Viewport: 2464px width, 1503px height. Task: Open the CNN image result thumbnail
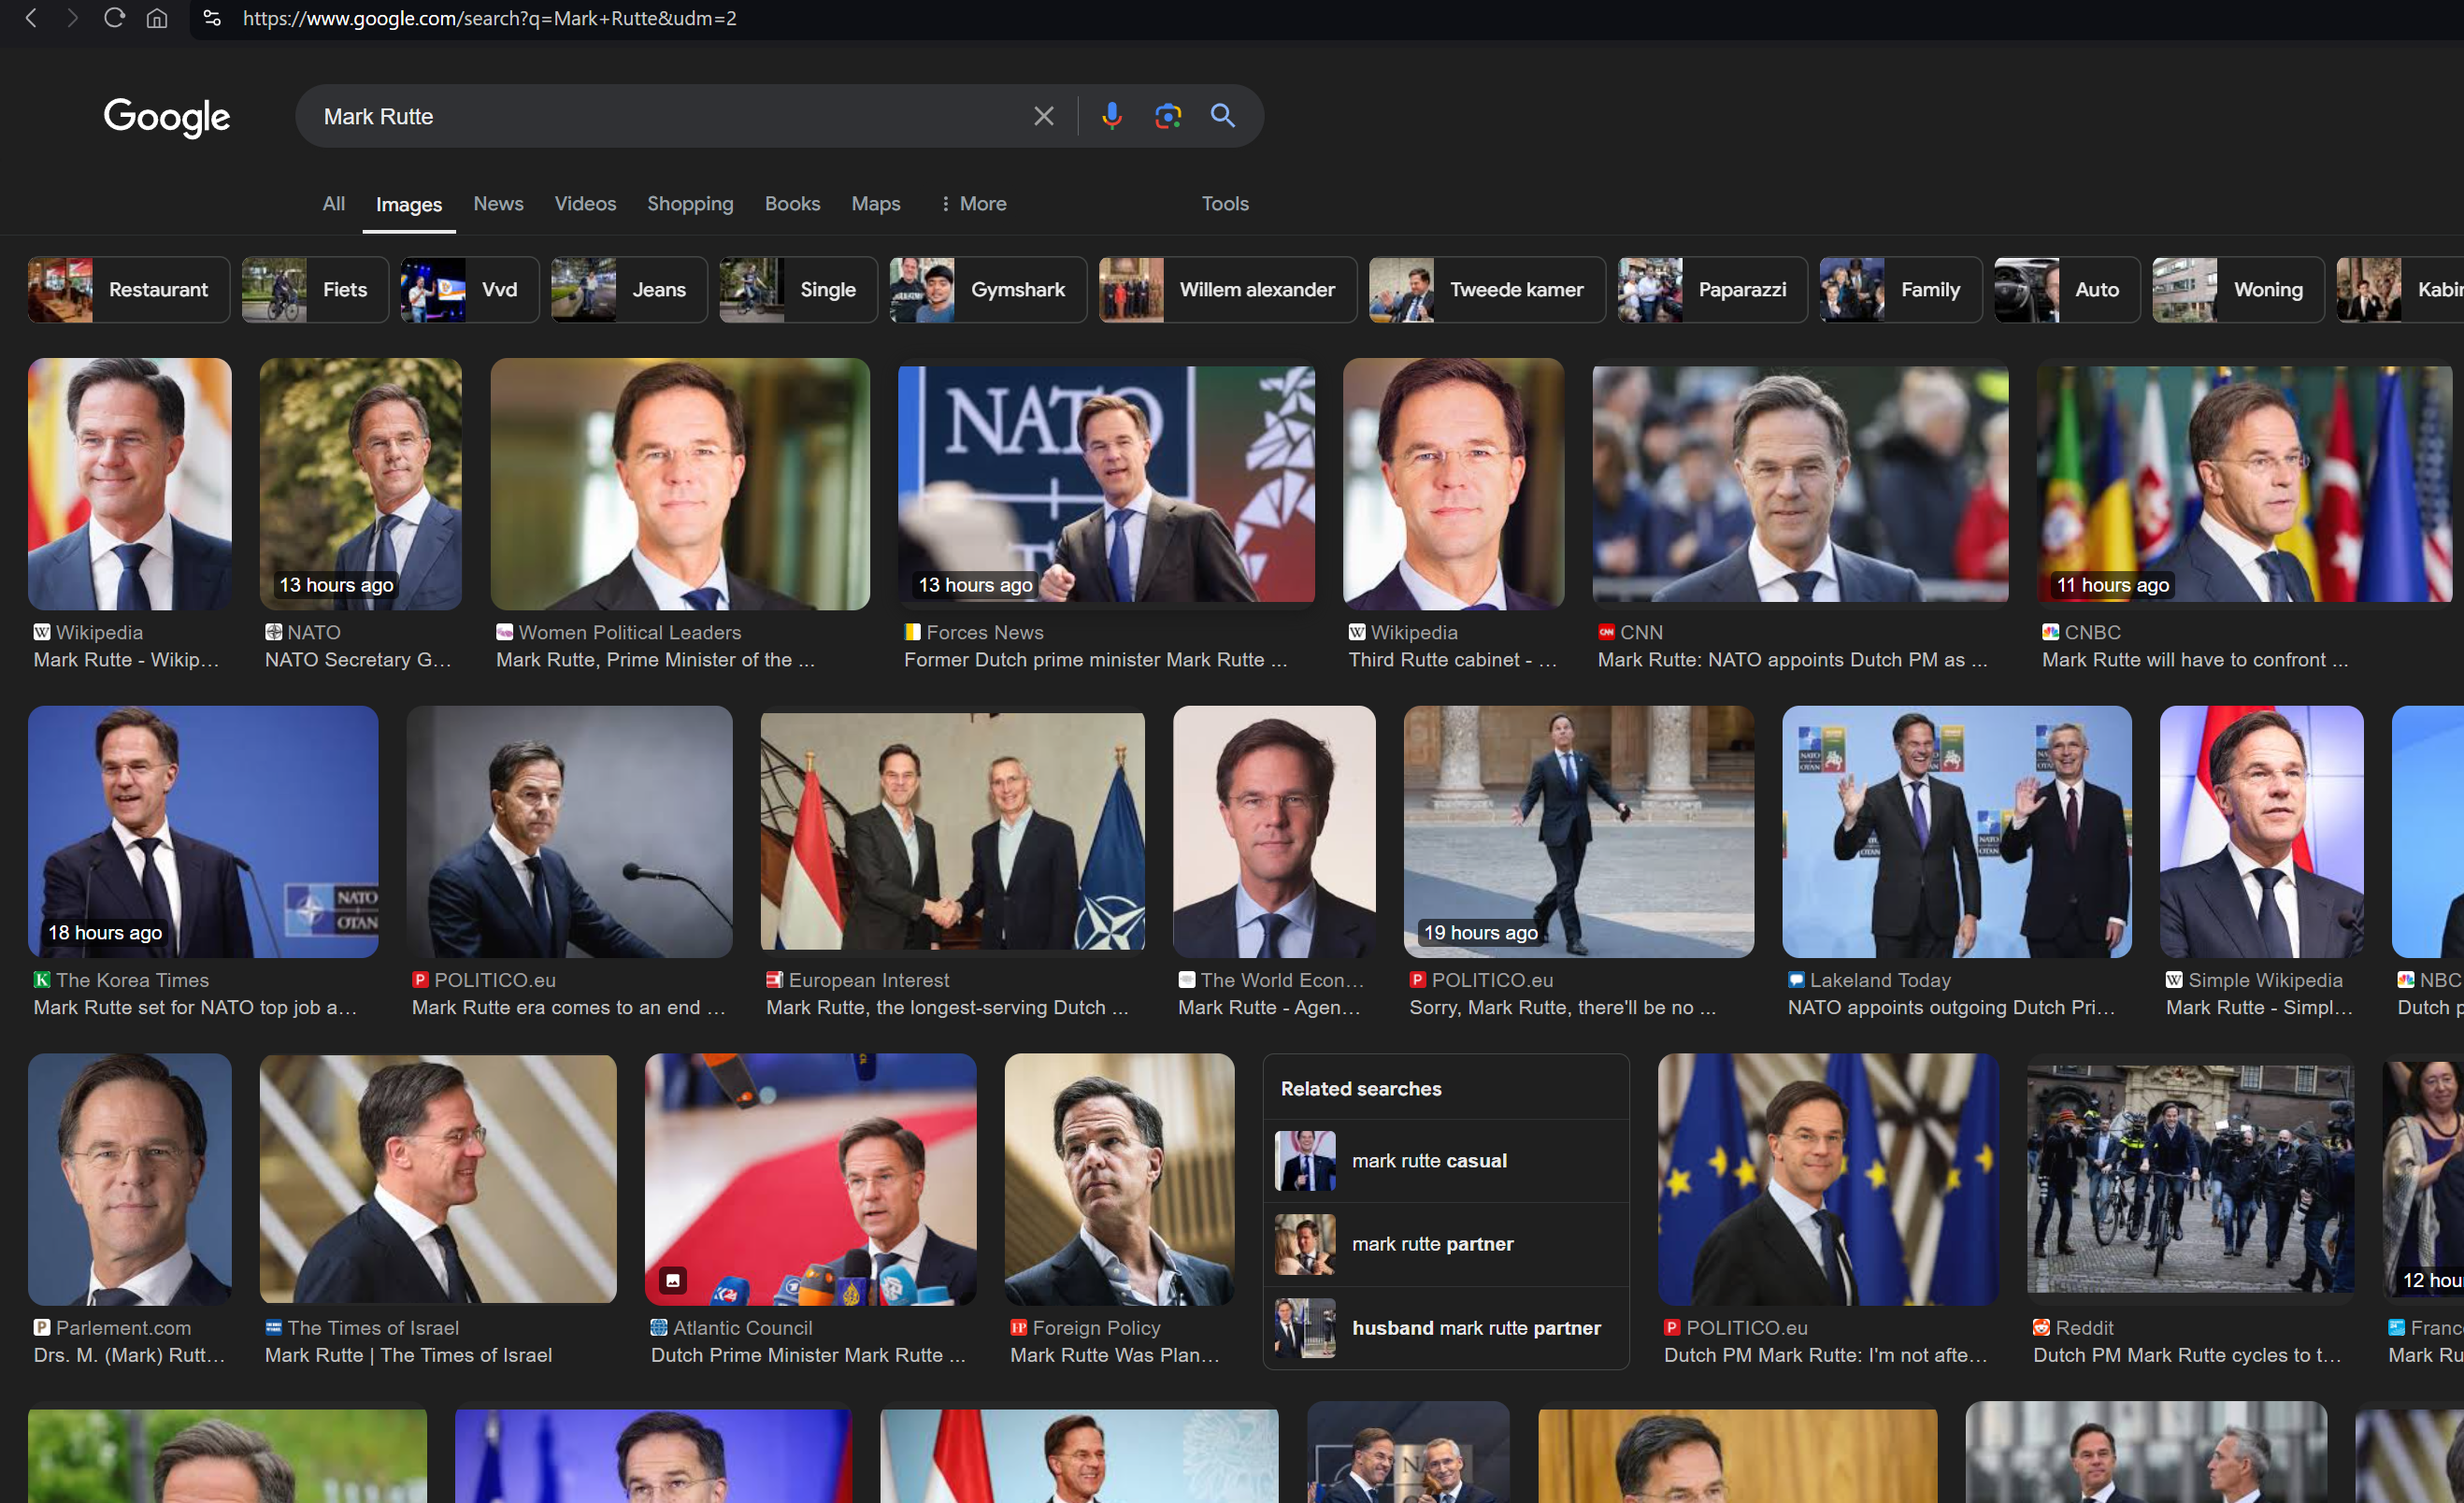click(x=1800, y=484)
